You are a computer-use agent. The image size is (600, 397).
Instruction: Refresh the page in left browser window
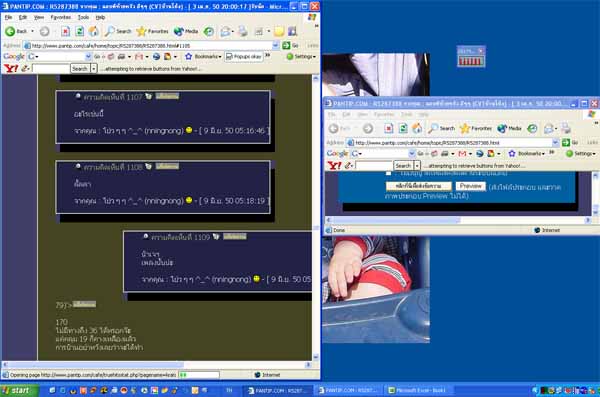[x=79, y=31]
